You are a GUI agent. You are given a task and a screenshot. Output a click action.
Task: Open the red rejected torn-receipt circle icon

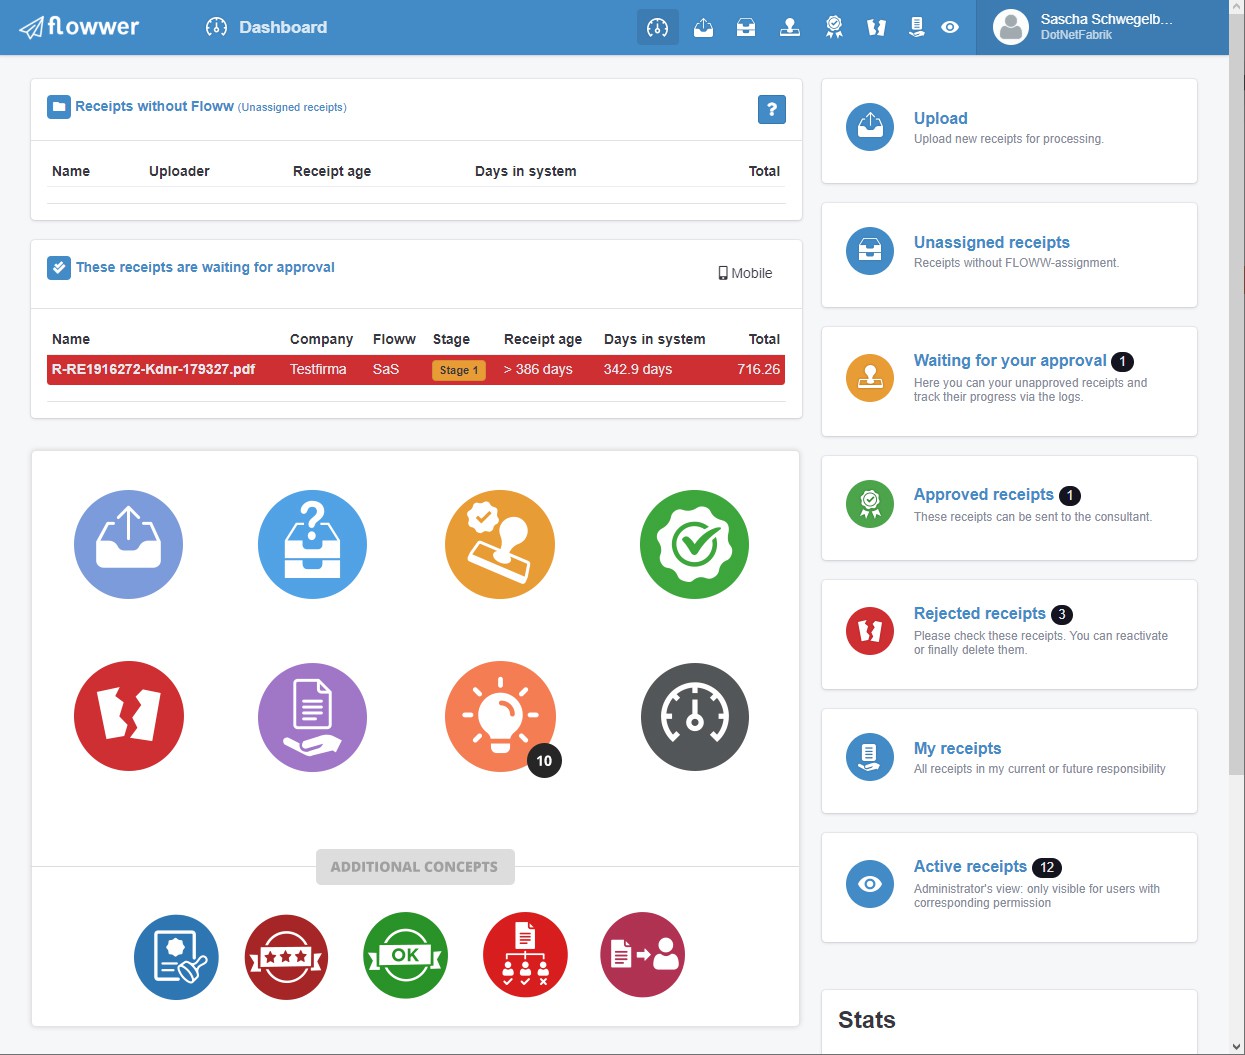128,716
